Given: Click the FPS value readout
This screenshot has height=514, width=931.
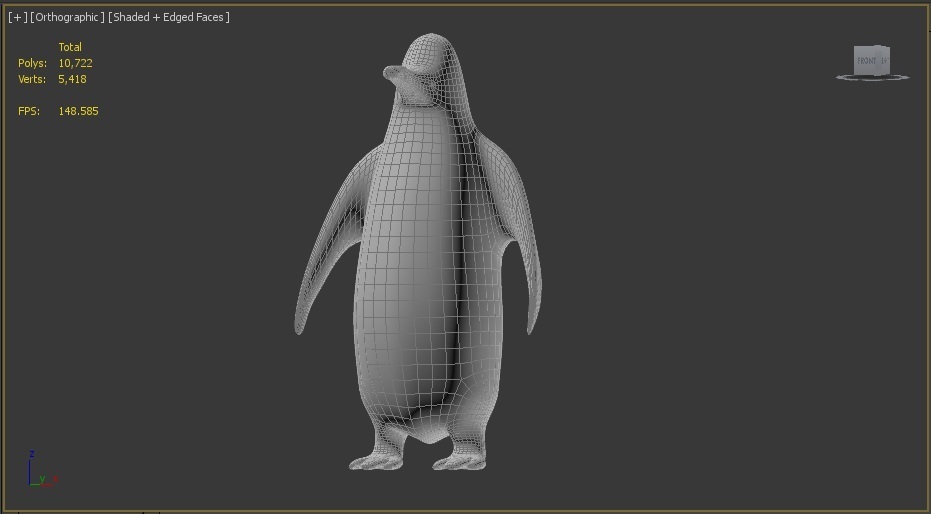Looking at the screenshot, I should click(x=78, y=111).
